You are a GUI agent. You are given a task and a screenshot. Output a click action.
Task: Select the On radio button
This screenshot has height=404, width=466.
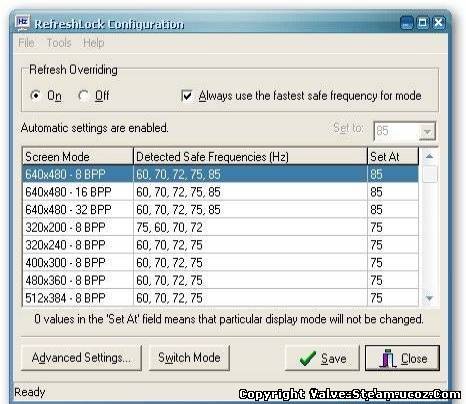tap(35, 96)
